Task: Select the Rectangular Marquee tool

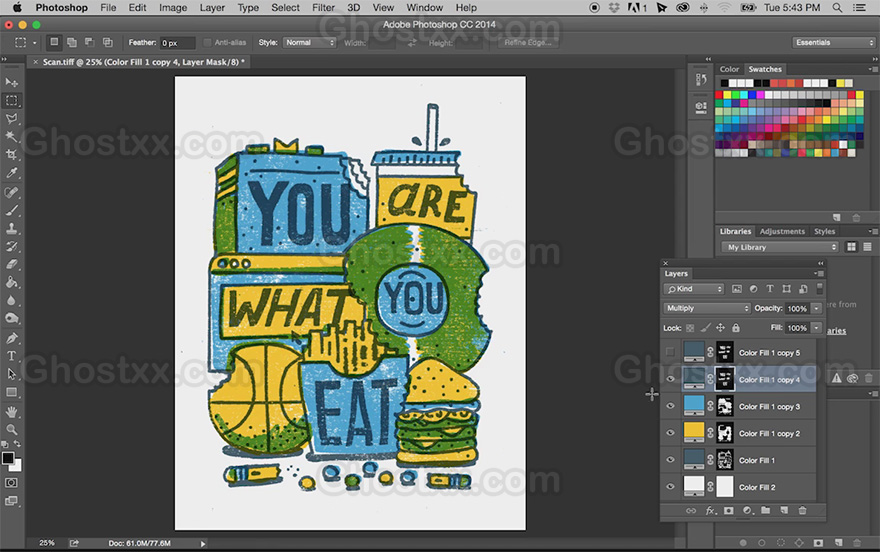Action: pos(11,100)
